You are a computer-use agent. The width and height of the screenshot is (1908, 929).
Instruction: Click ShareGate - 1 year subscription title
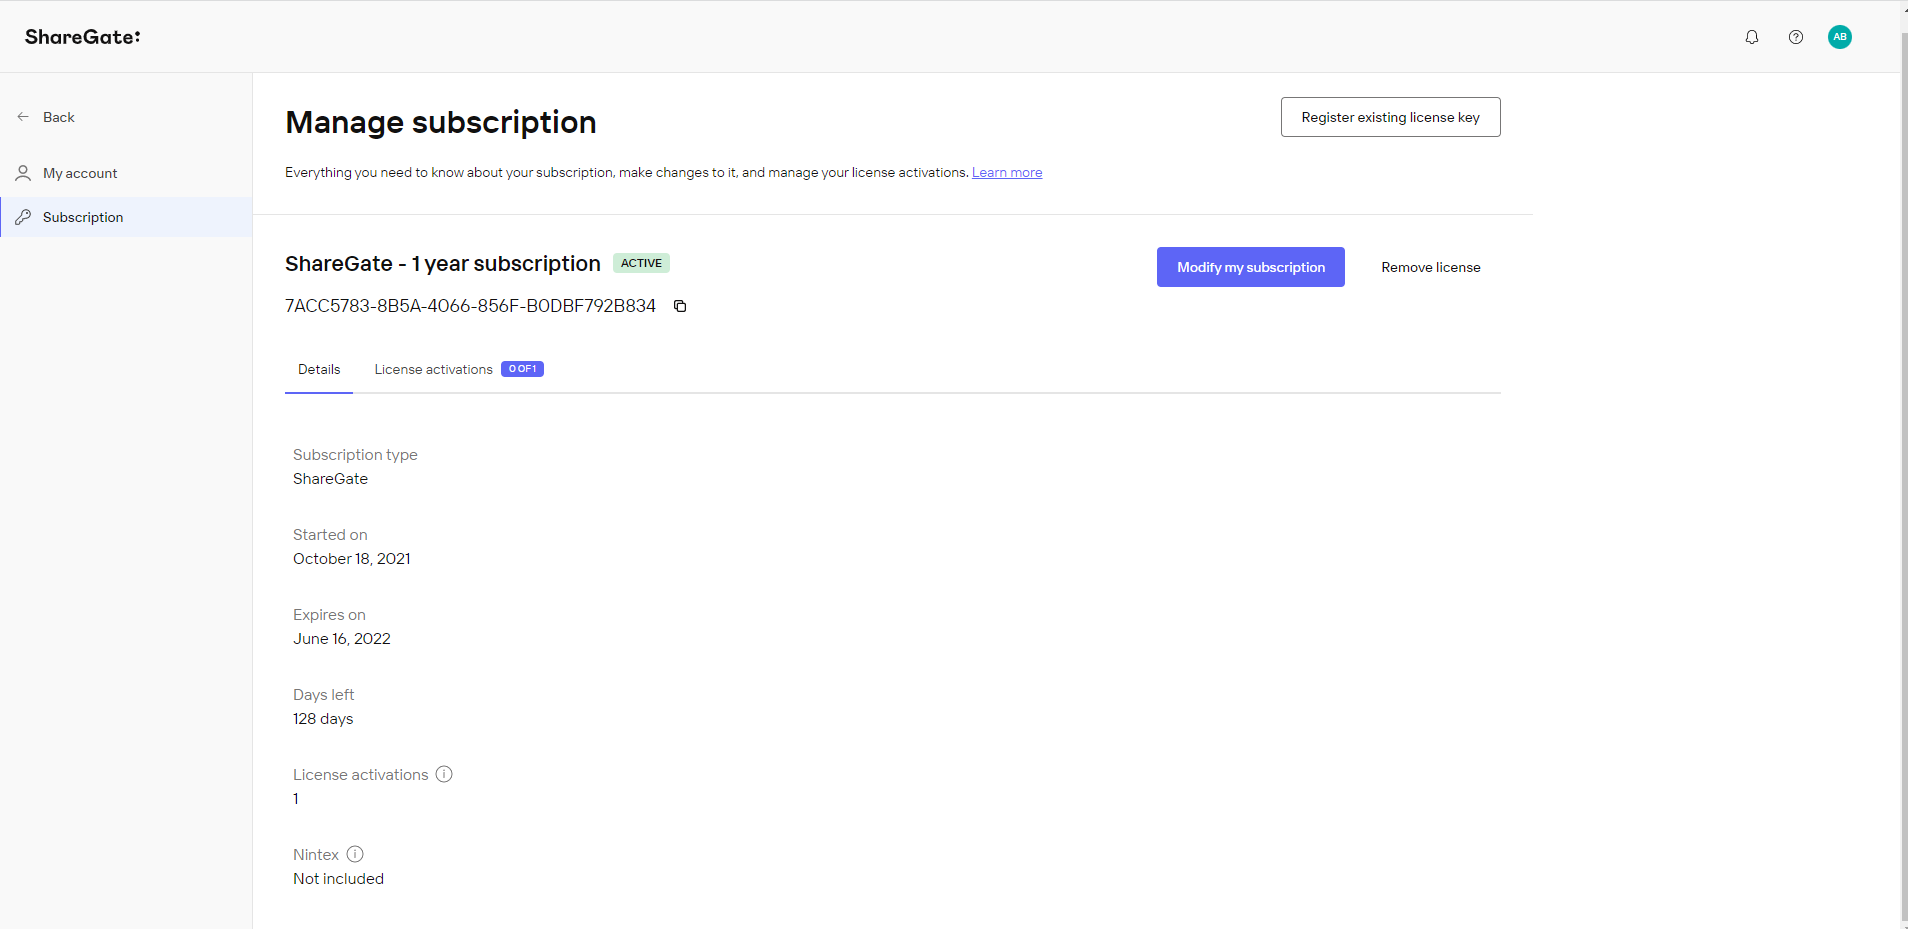click(x=443, y=264)
